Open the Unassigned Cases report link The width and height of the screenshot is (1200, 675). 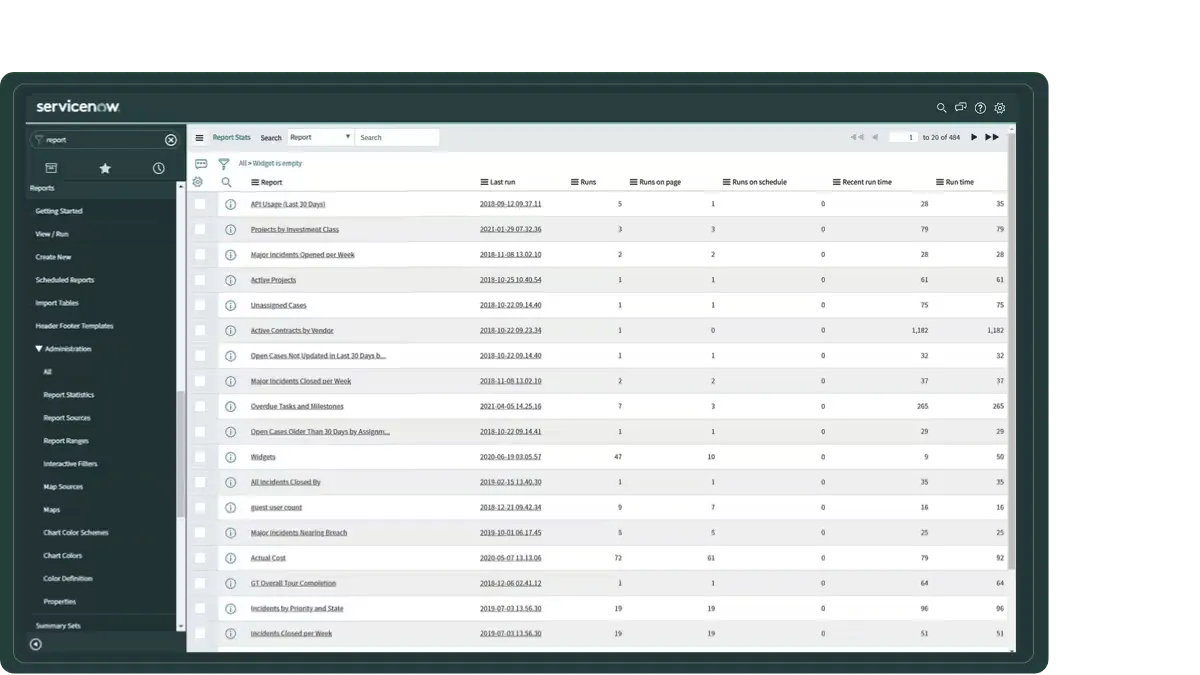pos(278,305)
